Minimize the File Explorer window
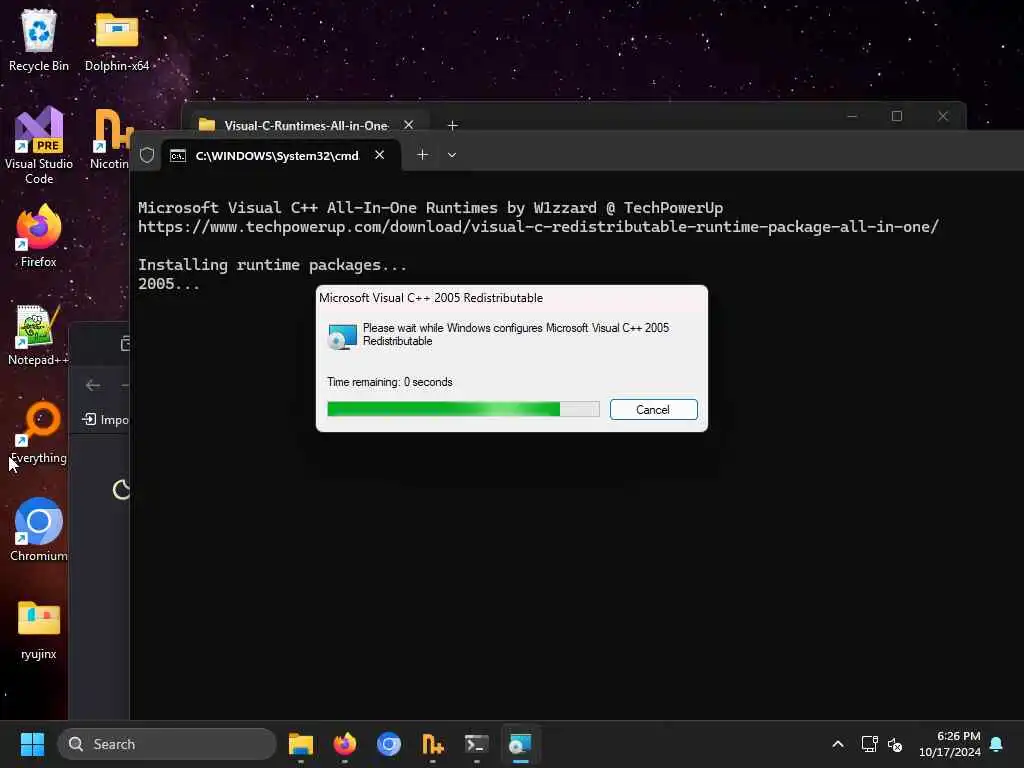Image resolution: width=1024 pixels, height=768 pixels. pyautogui.click(x=852, y=116)
